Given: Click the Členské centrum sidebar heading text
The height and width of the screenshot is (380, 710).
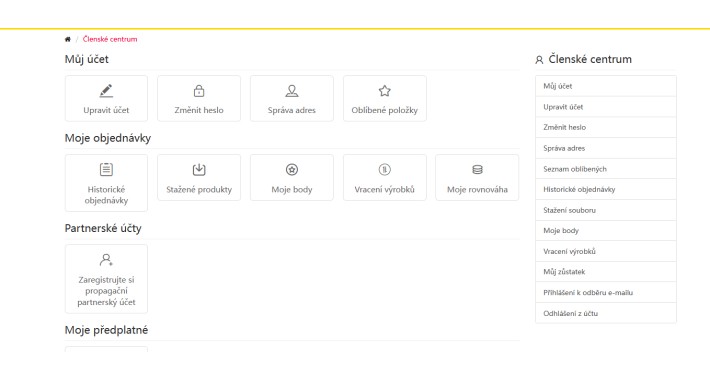Looking at the screenshot, I should coord(590,59).
